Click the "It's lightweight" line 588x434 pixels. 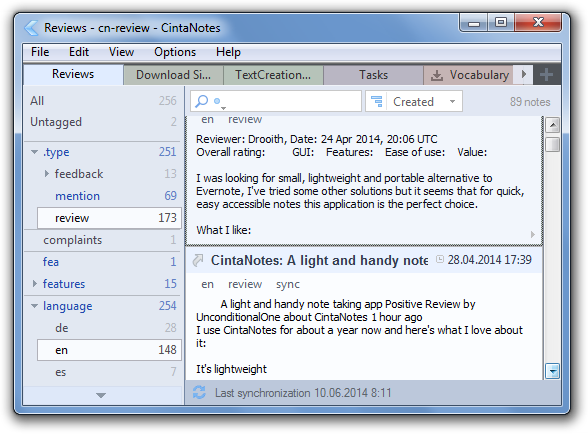pos(231,369)
